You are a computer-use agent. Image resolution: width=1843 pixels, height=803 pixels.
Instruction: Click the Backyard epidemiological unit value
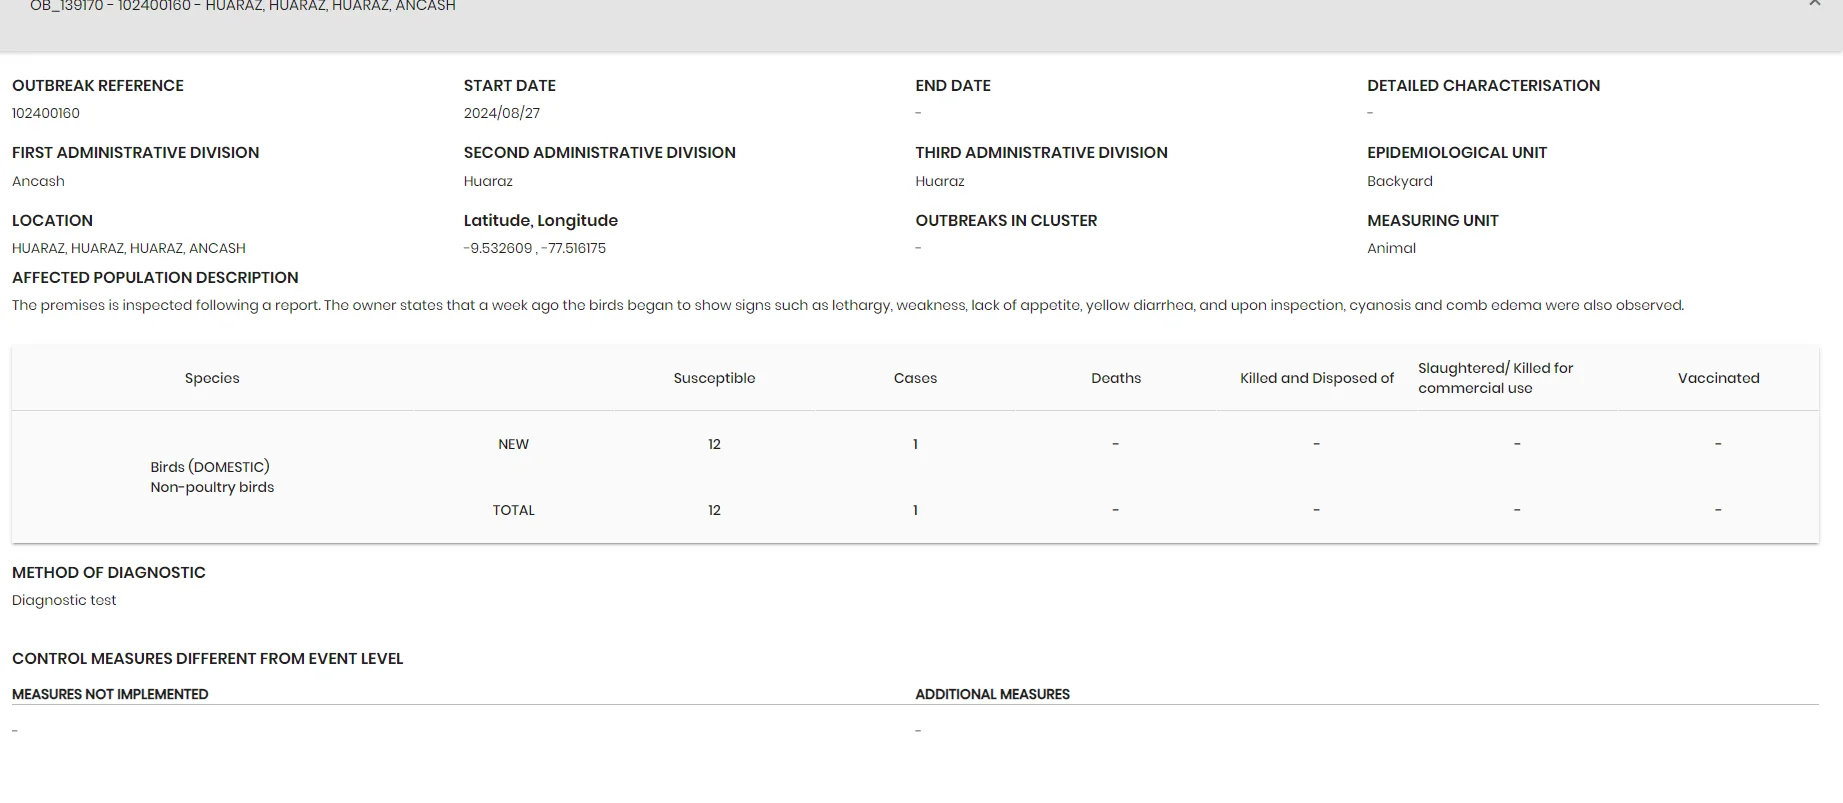1400,181
